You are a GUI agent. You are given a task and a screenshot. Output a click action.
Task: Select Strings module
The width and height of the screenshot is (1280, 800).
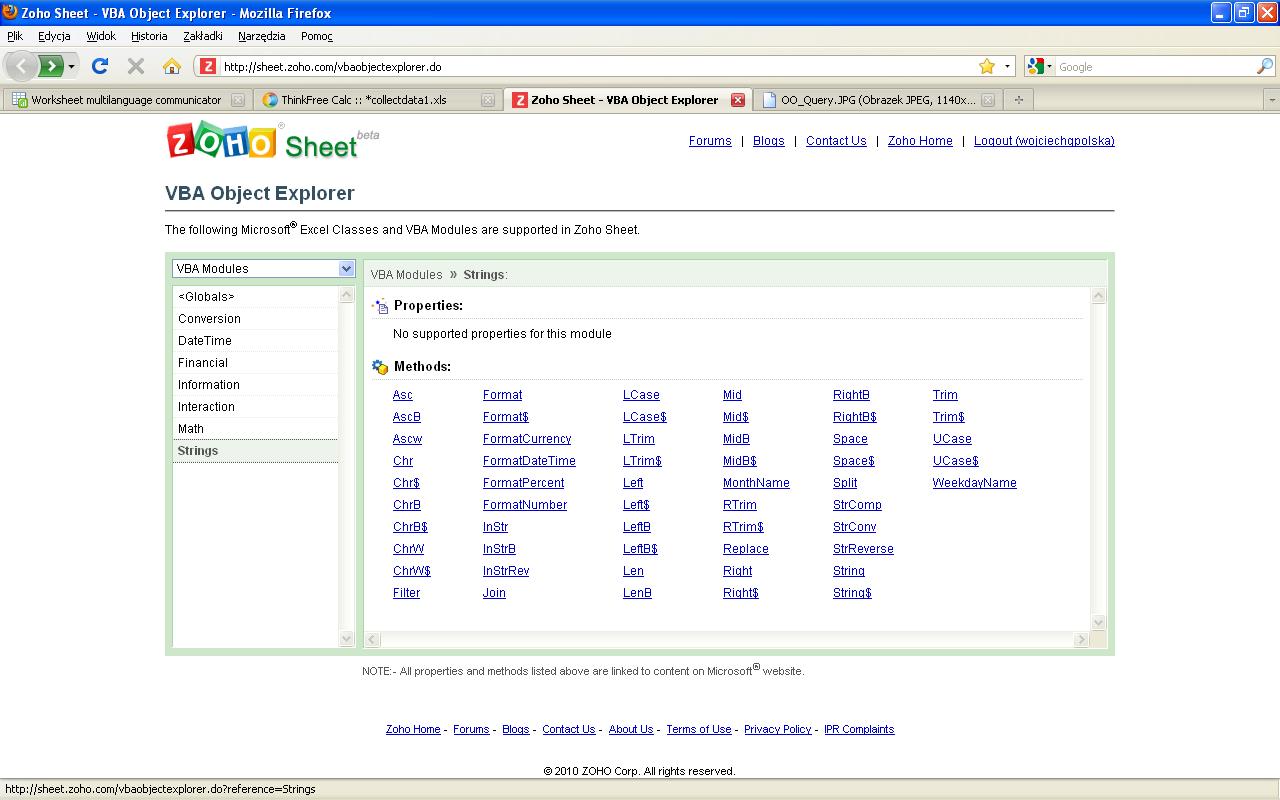coord(255,451)
